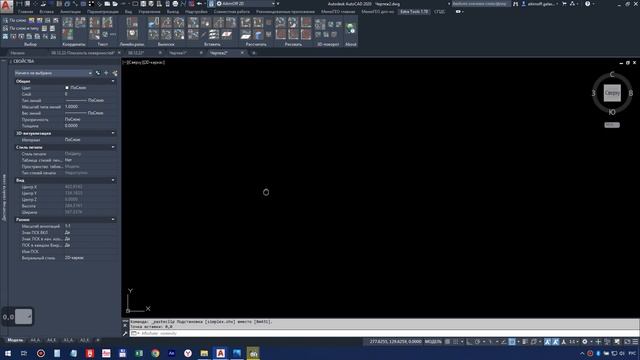Image resolution: width=640 pixels, height=360 pixels.
Task: Click the workspace switching gear icon in status bar
Action: [x=584, y=342]
